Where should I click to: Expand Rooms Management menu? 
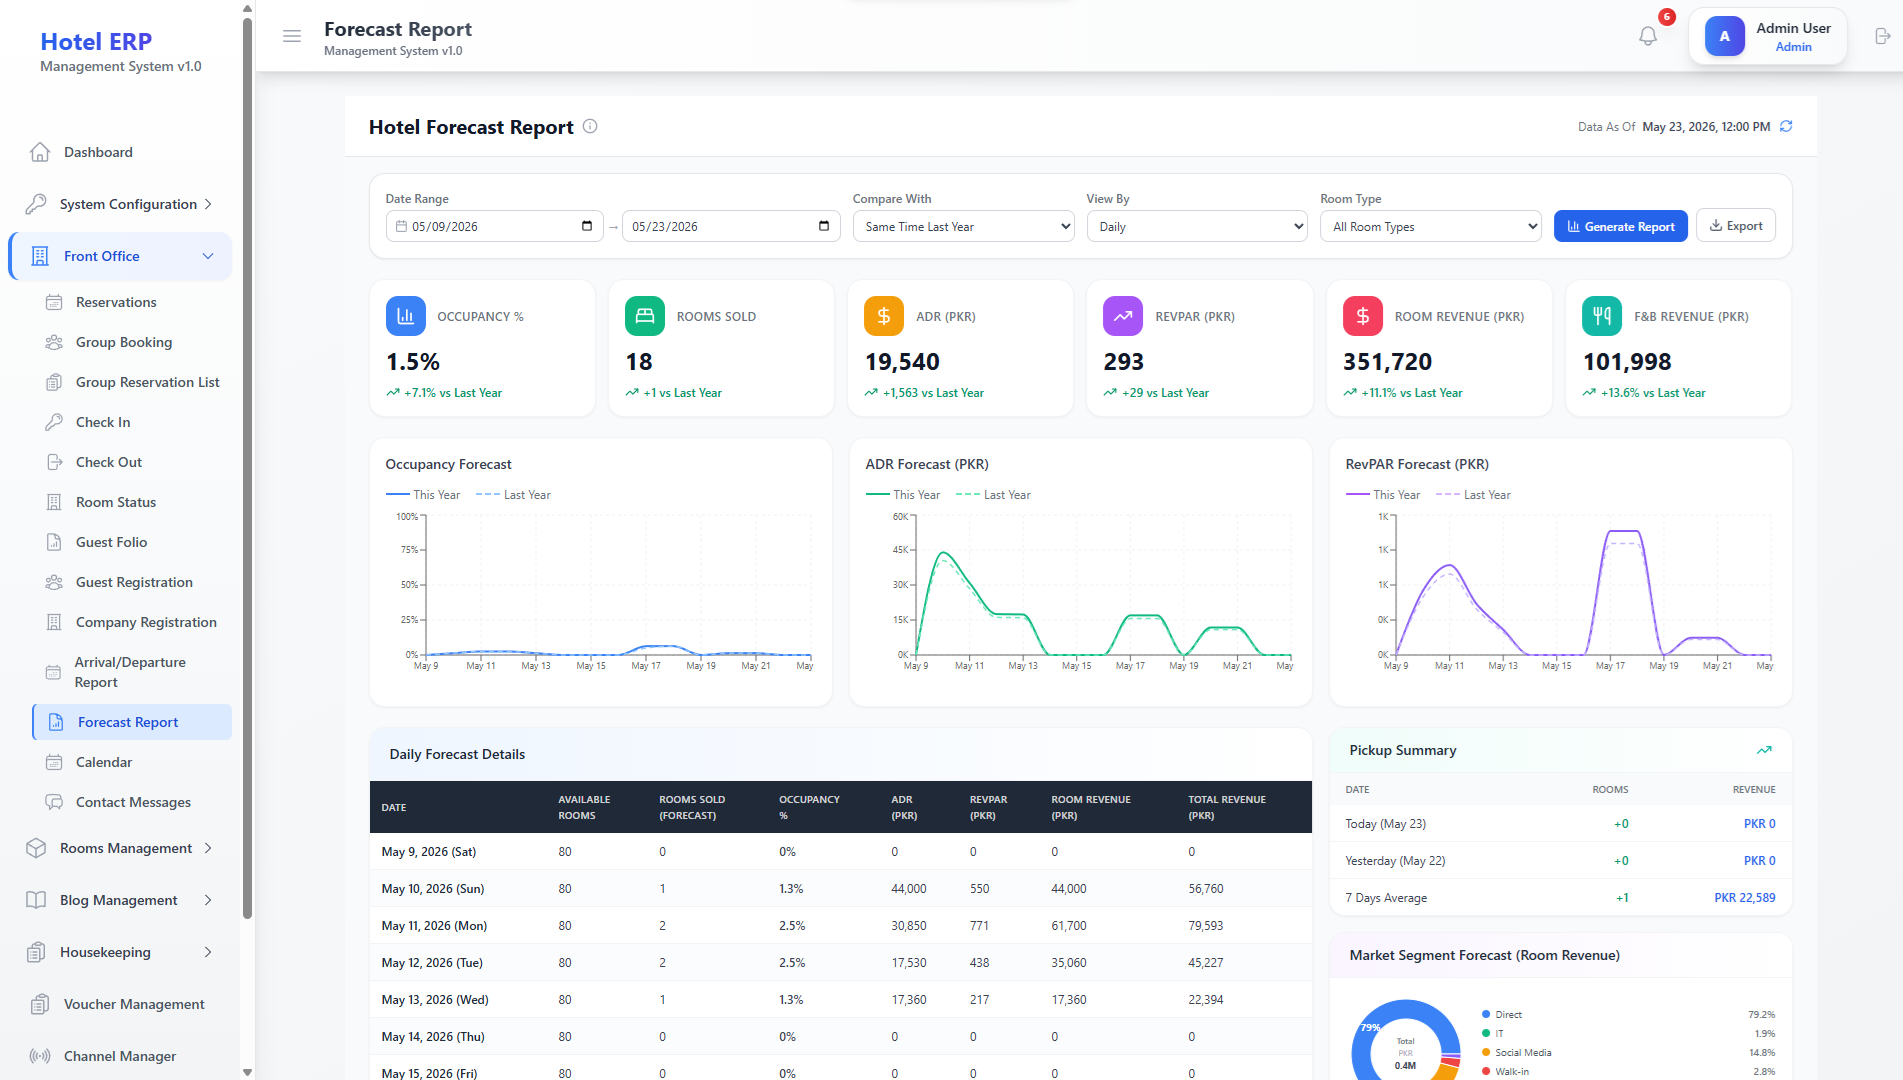(x=120, y=848)
